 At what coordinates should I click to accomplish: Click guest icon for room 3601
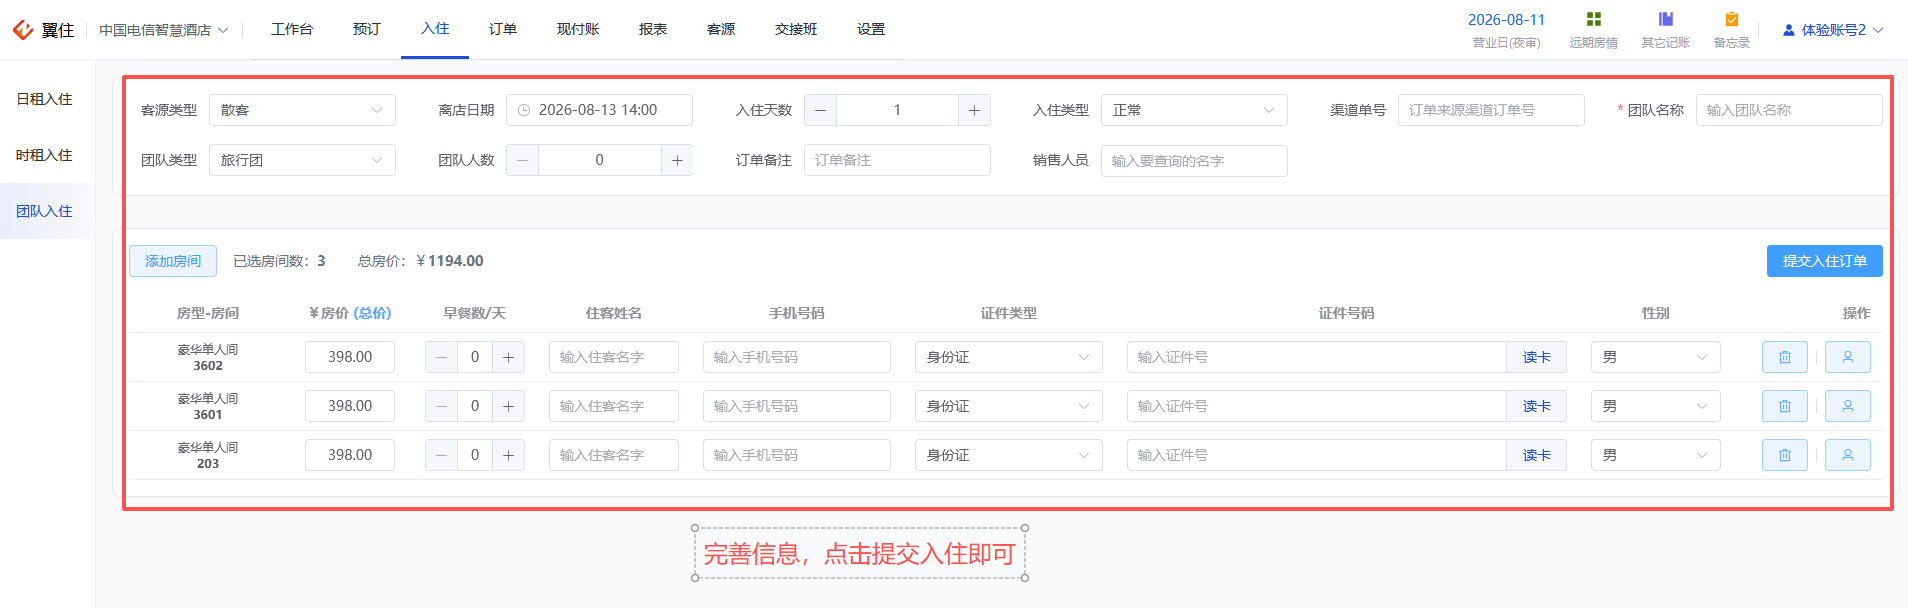click(x=1848, y=406)
